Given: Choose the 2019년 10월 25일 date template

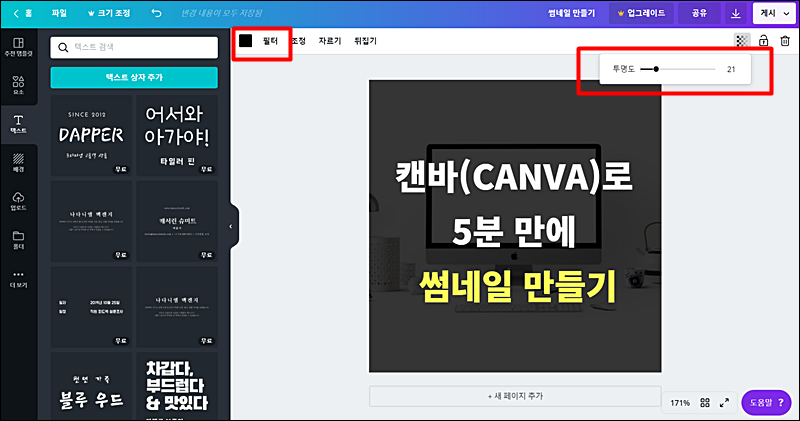Looking at the screenshot, I should tap(91, 307).
